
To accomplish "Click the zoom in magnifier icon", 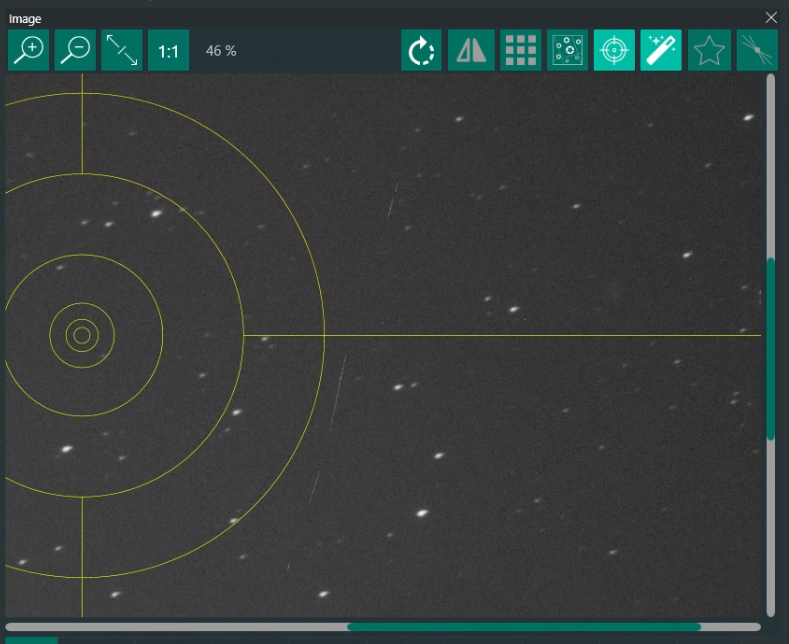I will [28, 50].
